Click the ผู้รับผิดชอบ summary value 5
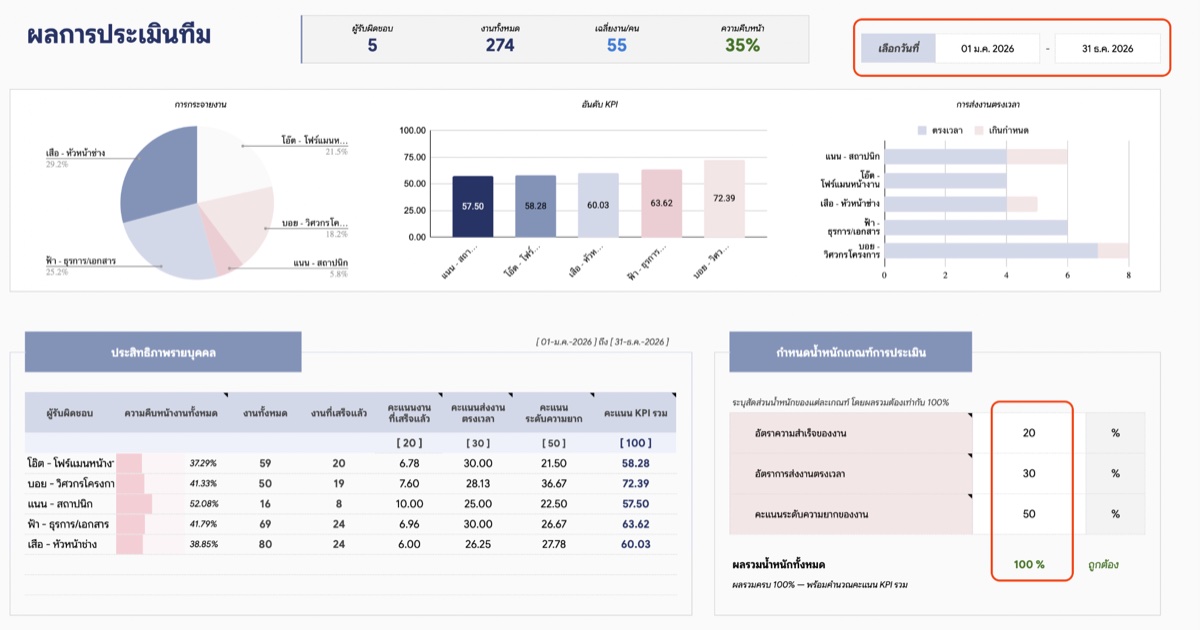The height and width of the screenshot is (630, 1200). click(x=372, y=45)
